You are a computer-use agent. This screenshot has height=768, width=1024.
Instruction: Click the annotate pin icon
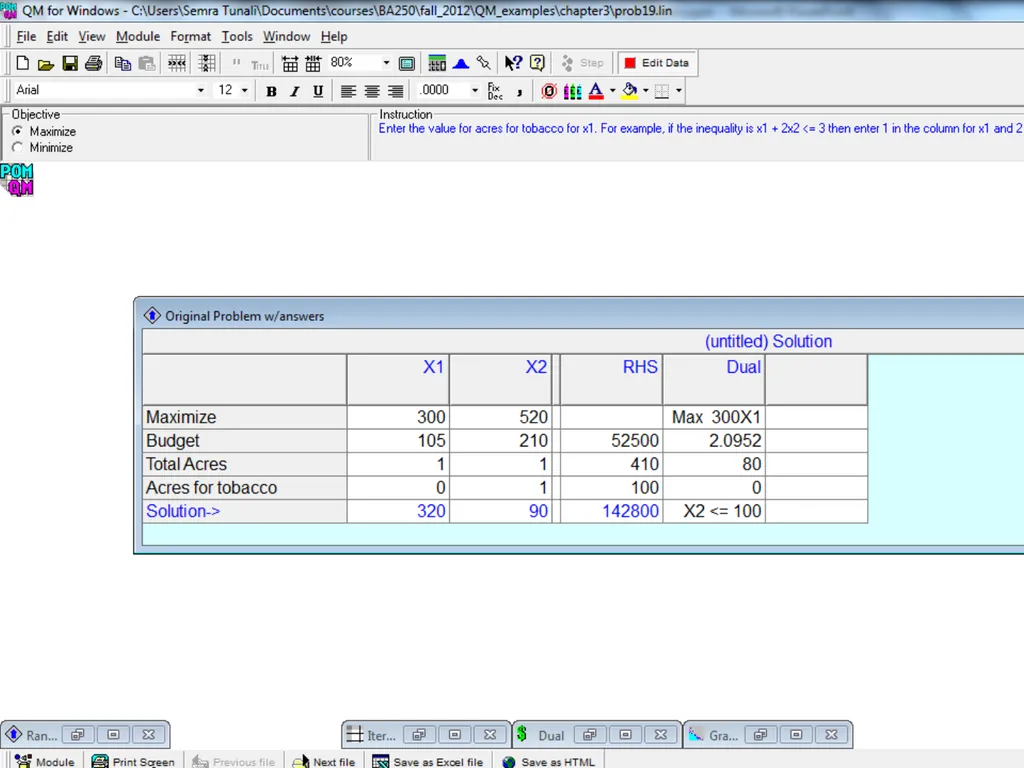coord(484,63)
